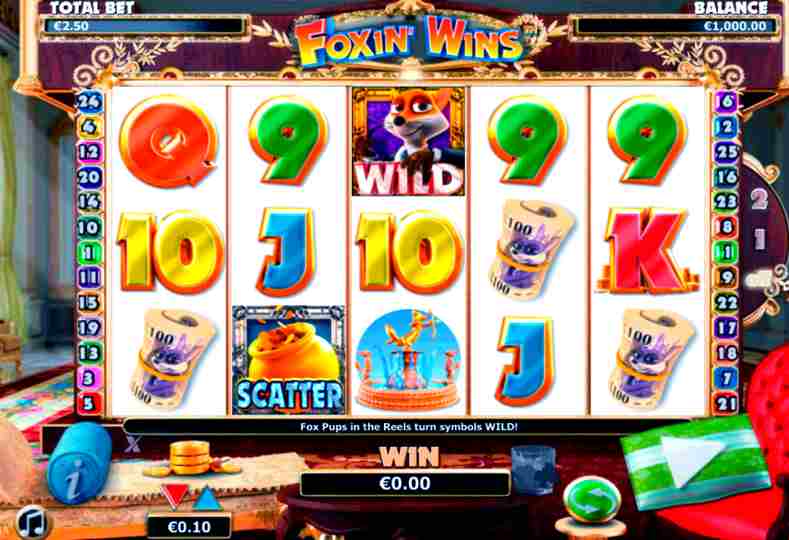This screenshot has width=789, height=540.
Task: Select payline number 5 on left
Action: click(x=89, y=403)
